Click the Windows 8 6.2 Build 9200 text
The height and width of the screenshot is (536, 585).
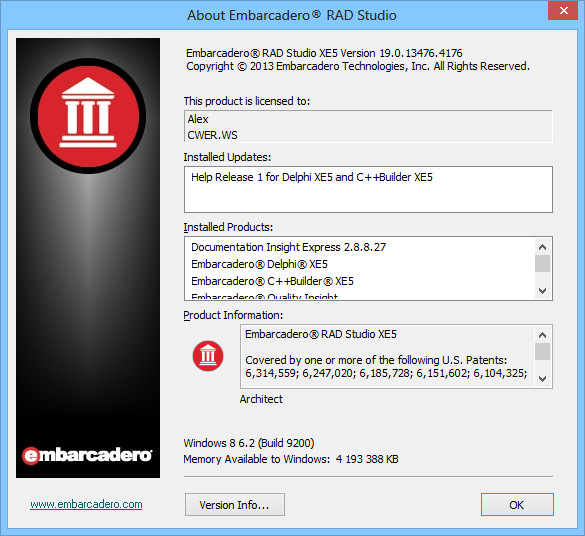coord(249,443)
